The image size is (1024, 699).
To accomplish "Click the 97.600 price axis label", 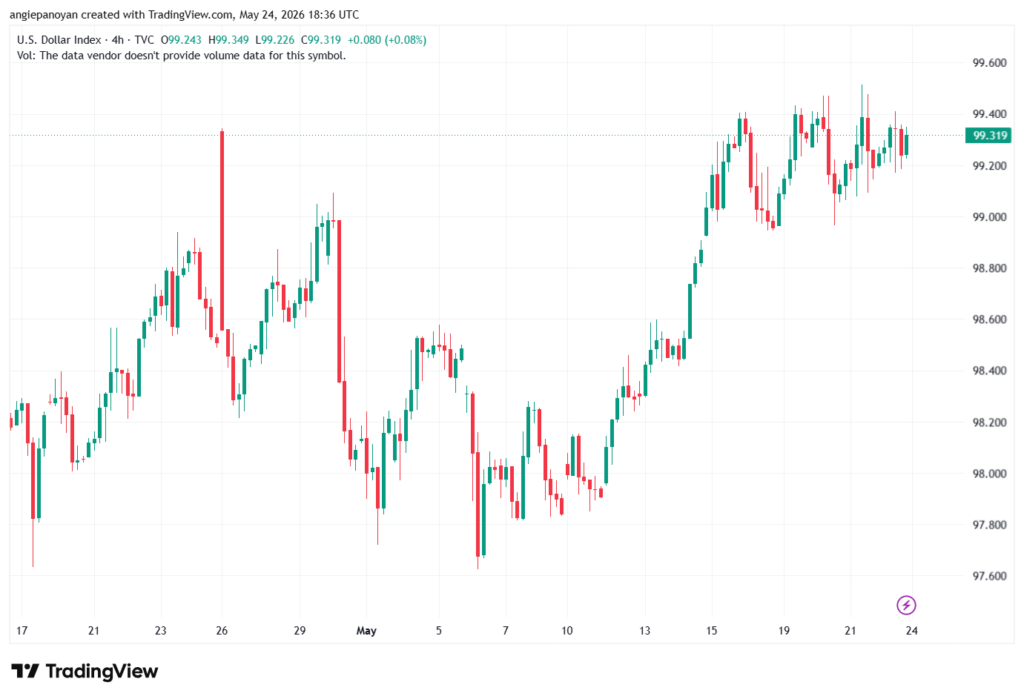I will 989,576.
